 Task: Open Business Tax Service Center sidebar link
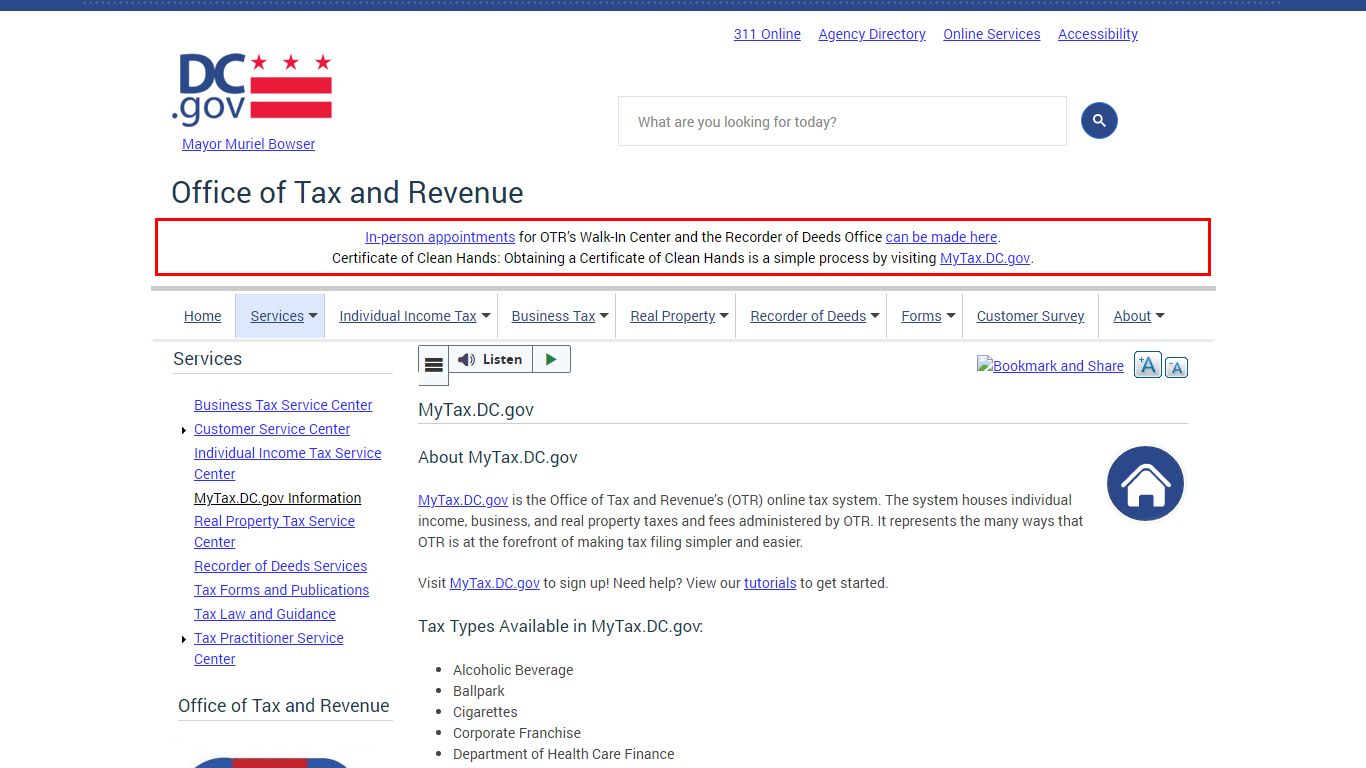pos(283,405)
